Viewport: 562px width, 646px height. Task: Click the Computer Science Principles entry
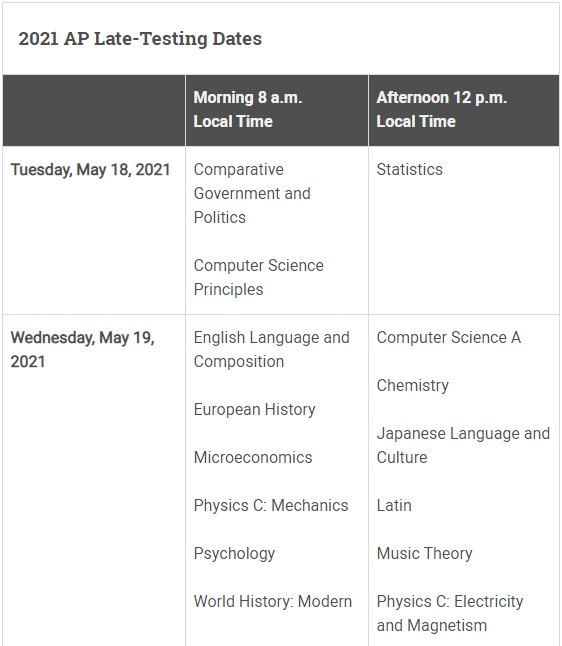(x=259, y=277)
